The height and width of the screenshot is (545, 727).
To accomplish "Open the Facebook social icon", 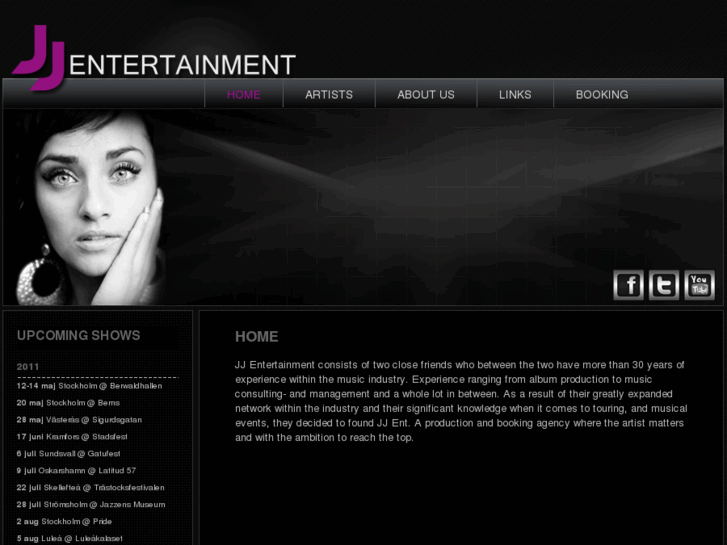I will tap(628, 285).
